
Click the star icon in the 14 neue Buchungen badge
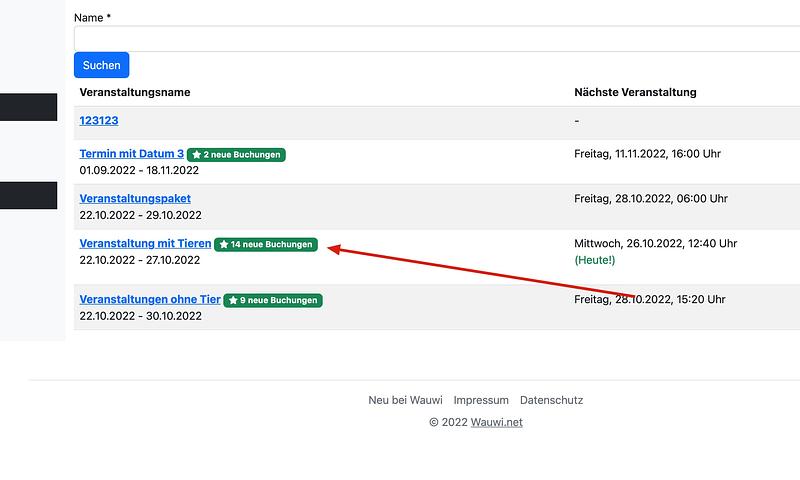(x=224, y=245)
